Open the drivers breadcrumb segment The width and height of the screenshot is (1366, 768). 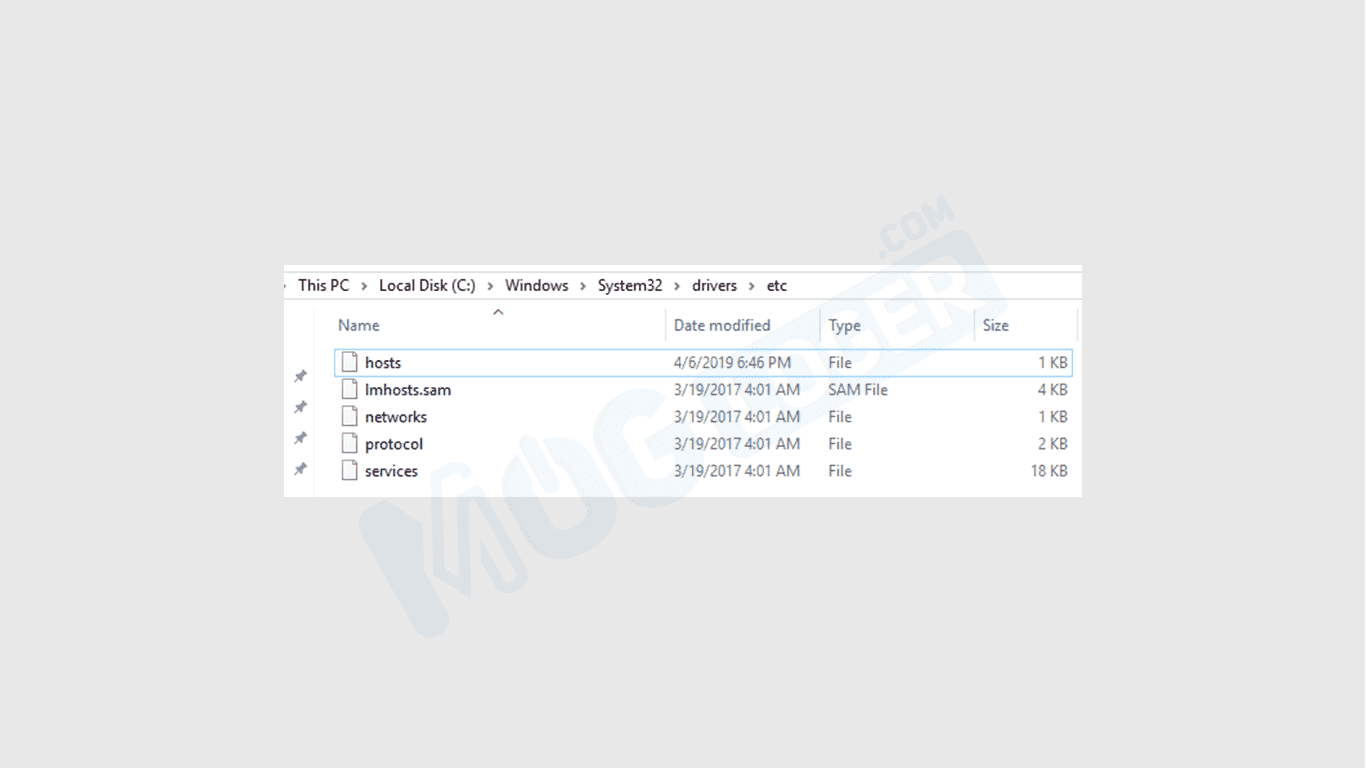714,285
